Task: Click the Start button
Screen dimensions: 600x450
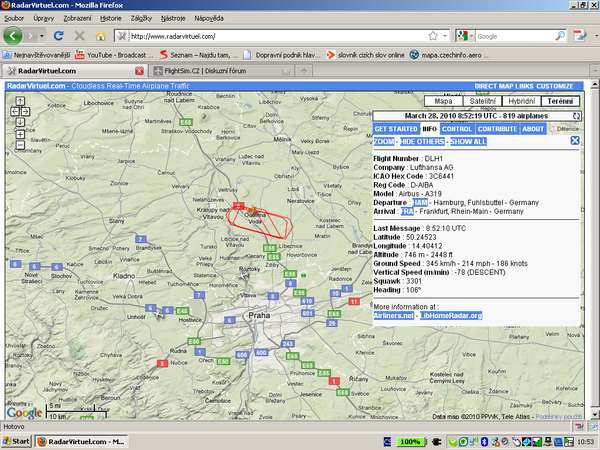Action: pyautogui.click(x=16, y=442)
